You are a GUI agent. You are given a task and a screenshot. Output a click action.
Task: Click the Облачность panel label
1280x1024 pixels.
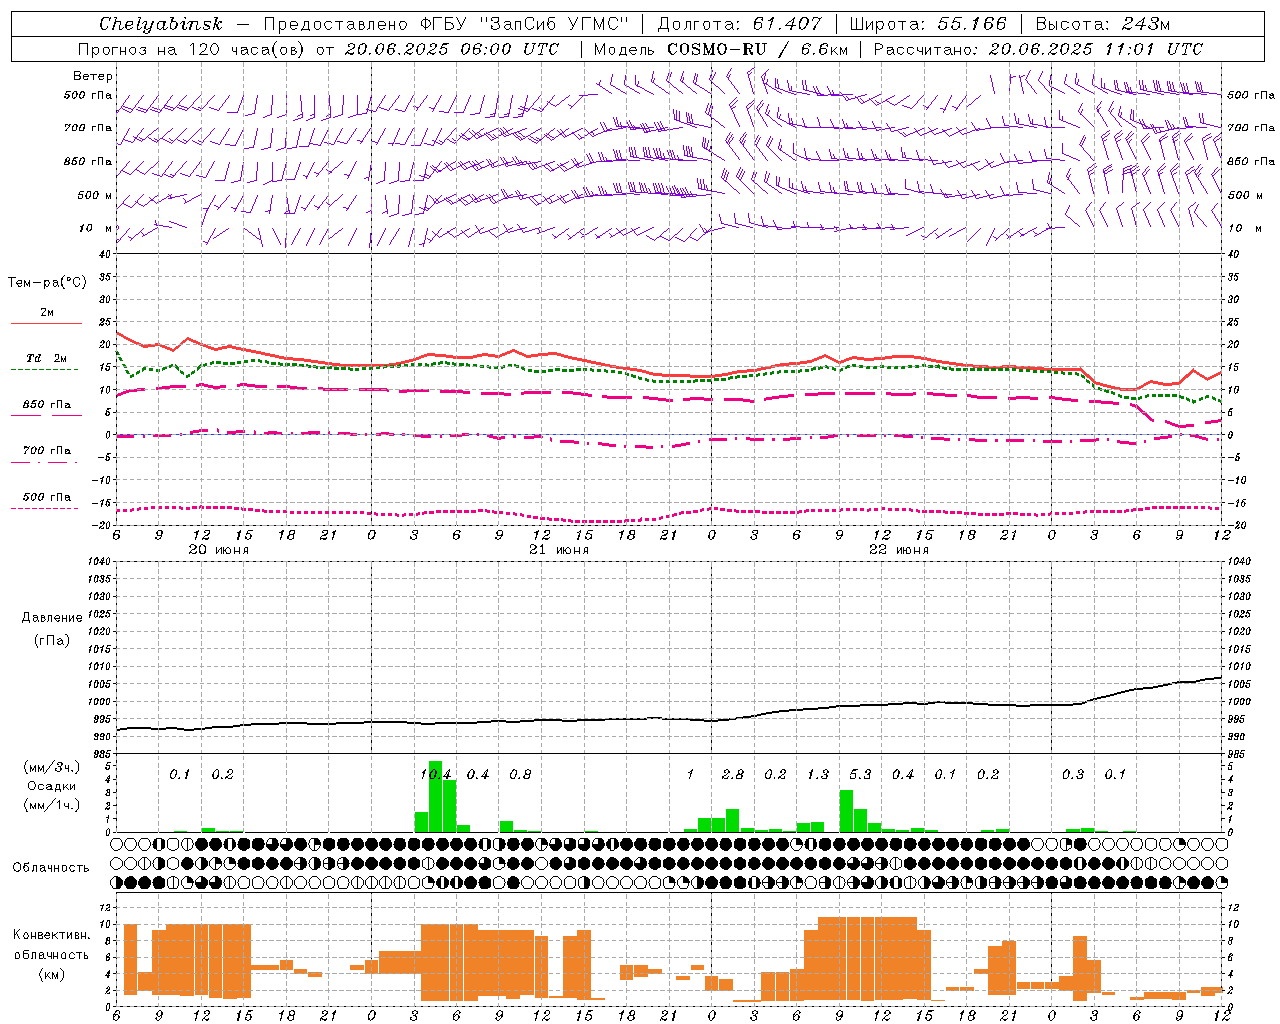[x=51, y=867]
